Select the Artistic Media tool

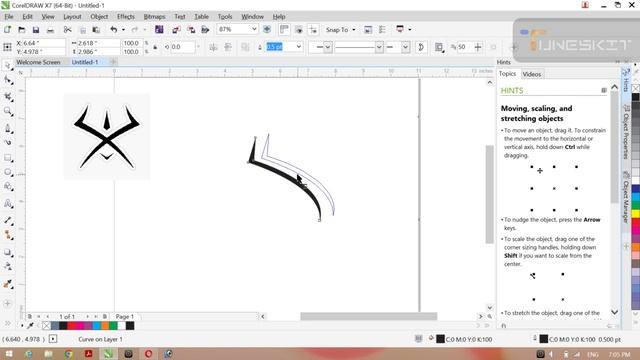[x=7, y=142]
